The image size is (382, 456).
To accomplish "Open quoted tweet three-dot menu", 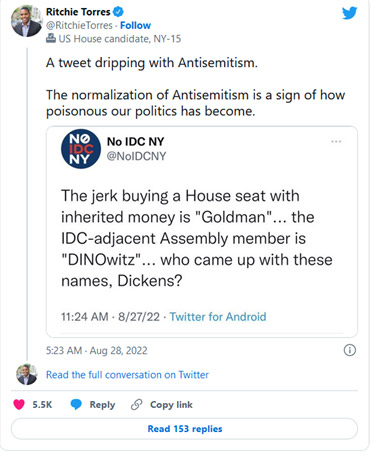I will coord(336,142).
